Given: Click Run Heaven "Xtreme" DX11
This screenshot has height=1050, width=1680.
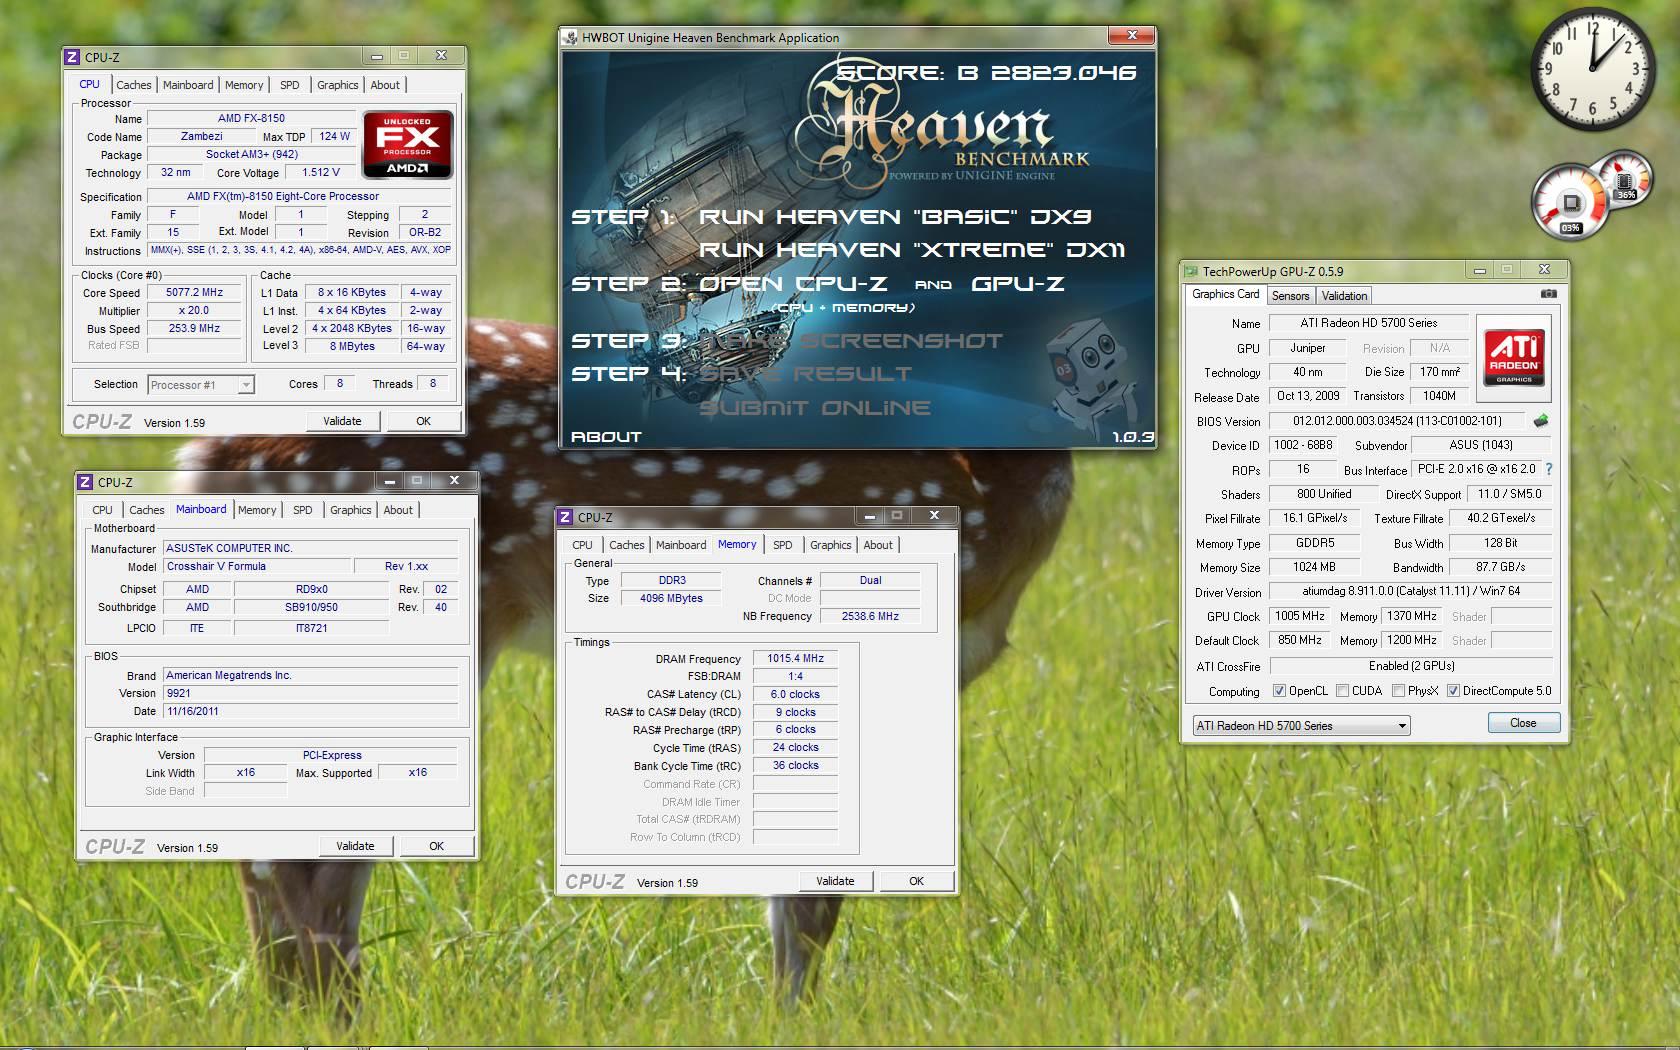Looking at the screenshot, I should pyautogui.click(x=912, y=250).
